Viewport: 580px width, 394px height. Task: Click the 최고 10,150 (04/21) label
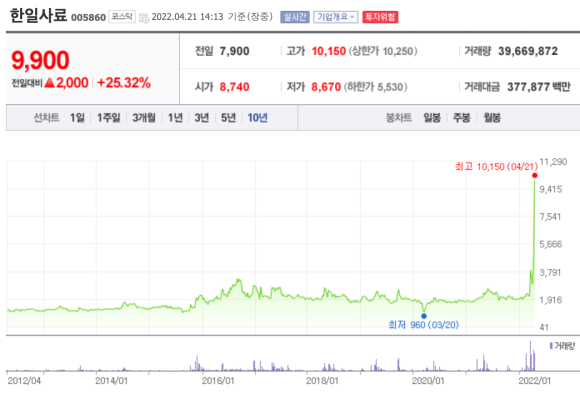coord(496,166)
